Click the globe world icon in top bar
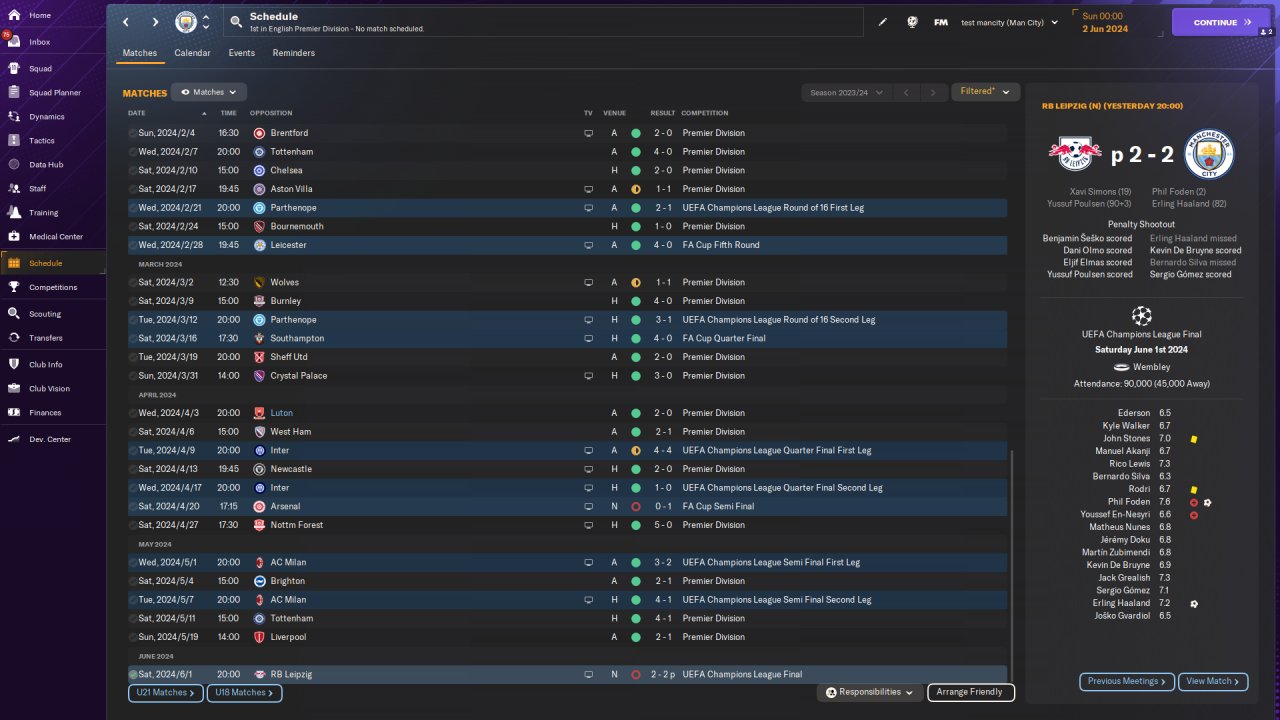This screenshot has width=1280, height=720. click(912, 22)
